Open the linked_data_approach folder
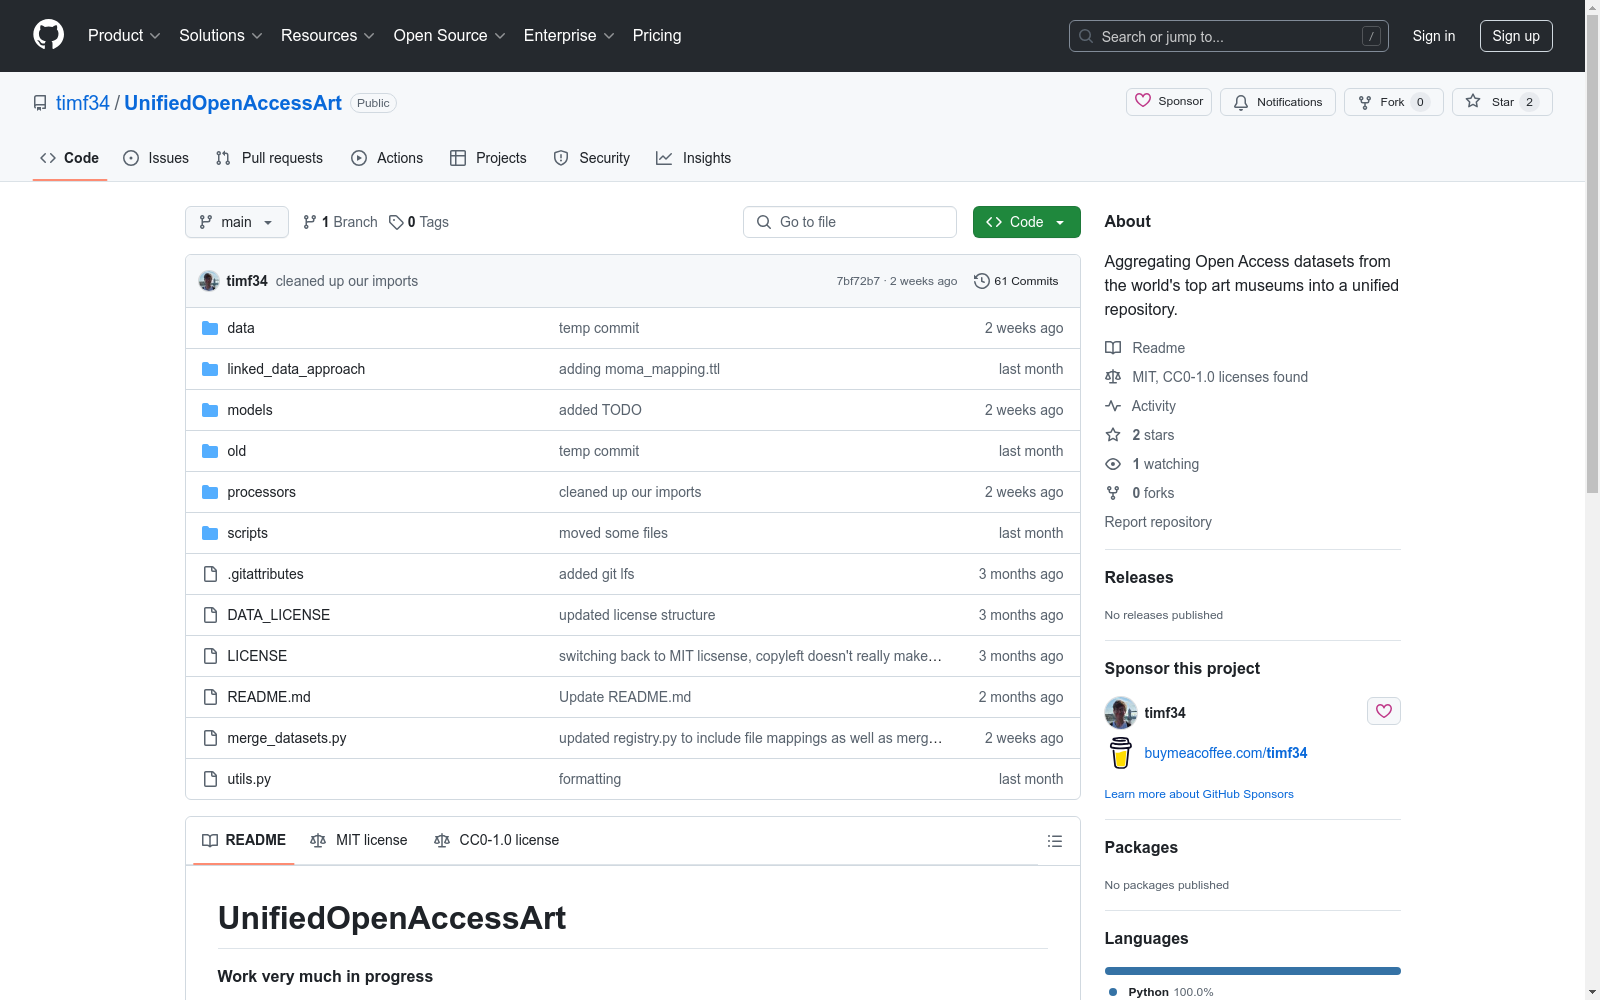 [x=296, y=369]
